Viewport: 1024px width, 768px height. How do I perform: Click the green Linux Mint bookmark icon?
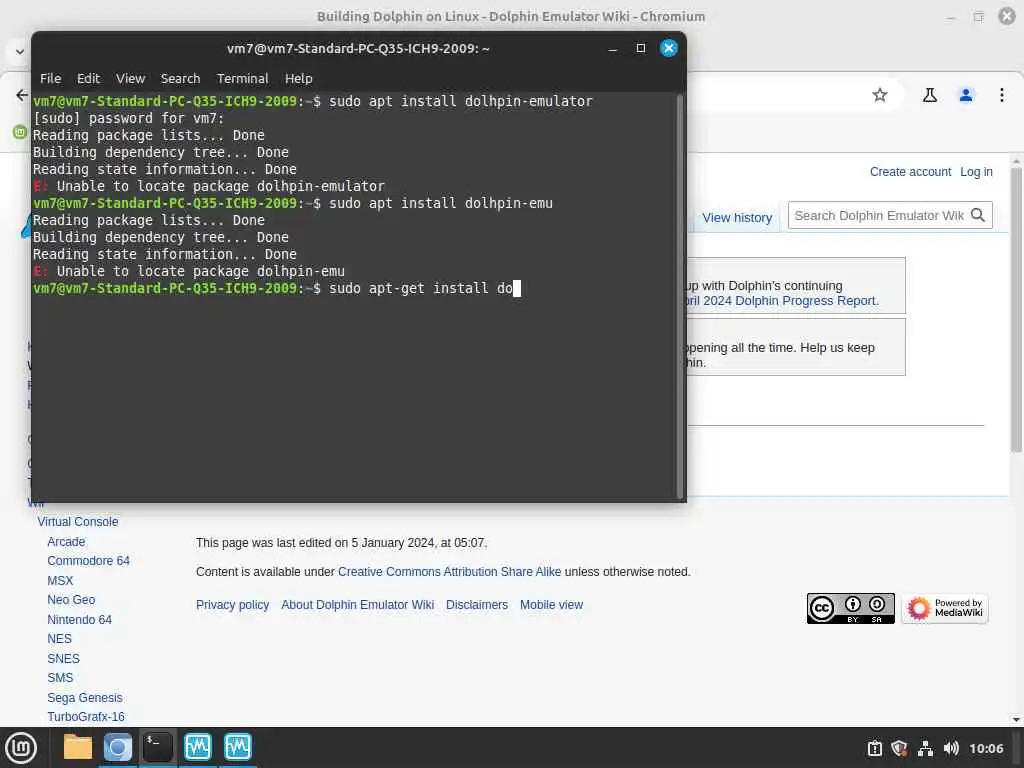pyautogui.click(x=20, y=133)
